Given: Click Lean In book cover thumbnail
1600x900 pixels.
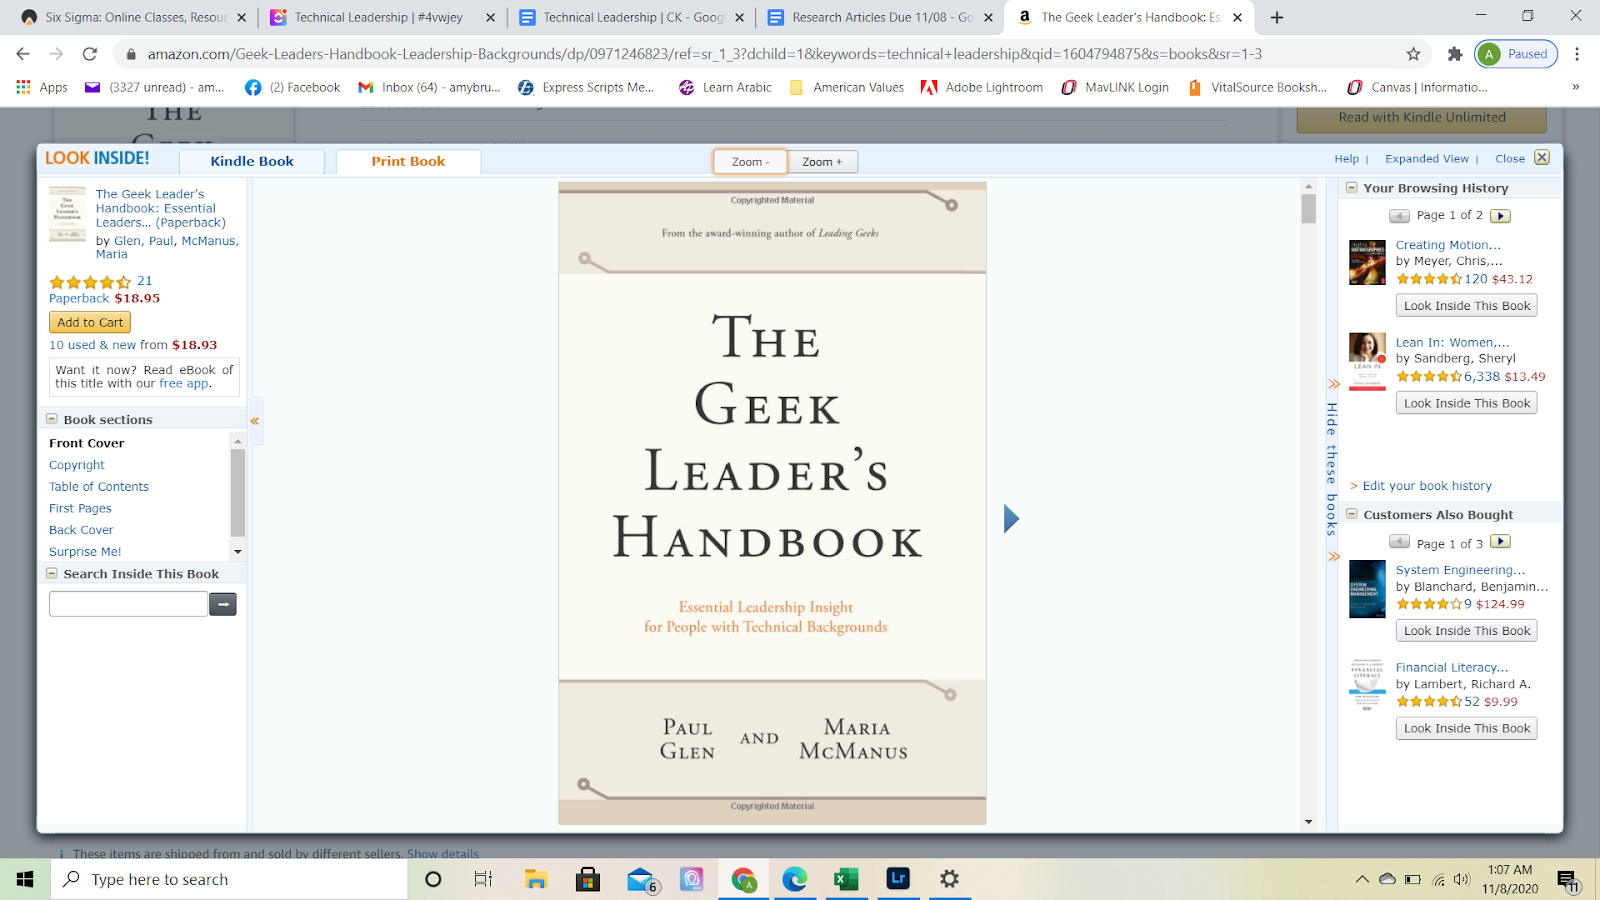Looking at the screenshot, I should 1367,361.
